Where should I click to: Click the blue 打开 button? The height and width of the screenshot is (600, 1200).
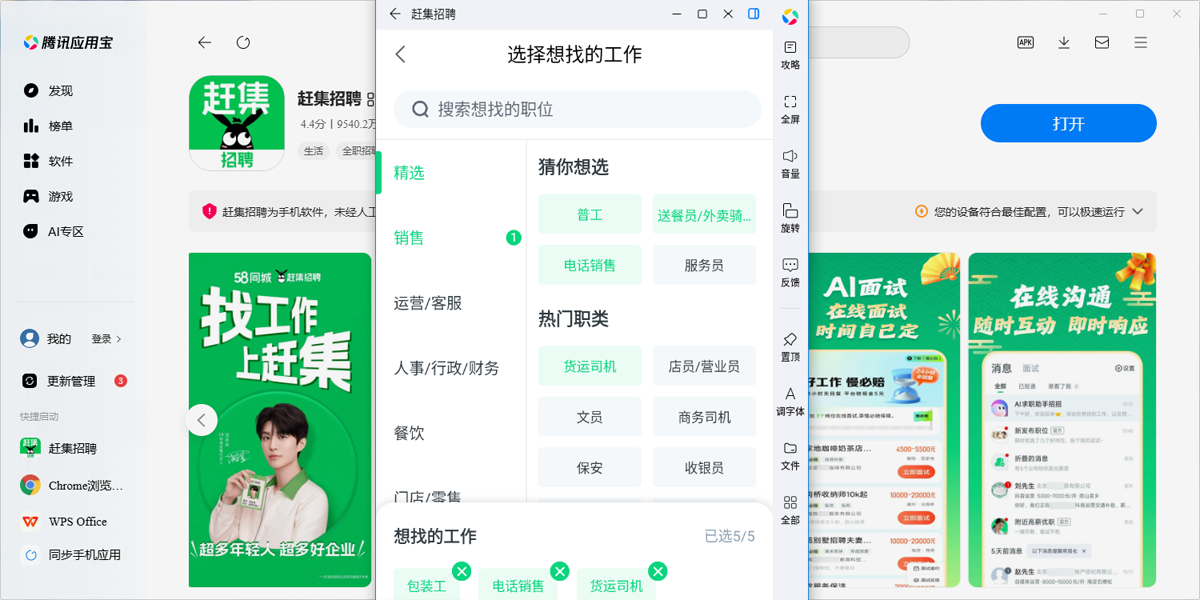point(1068,124)
